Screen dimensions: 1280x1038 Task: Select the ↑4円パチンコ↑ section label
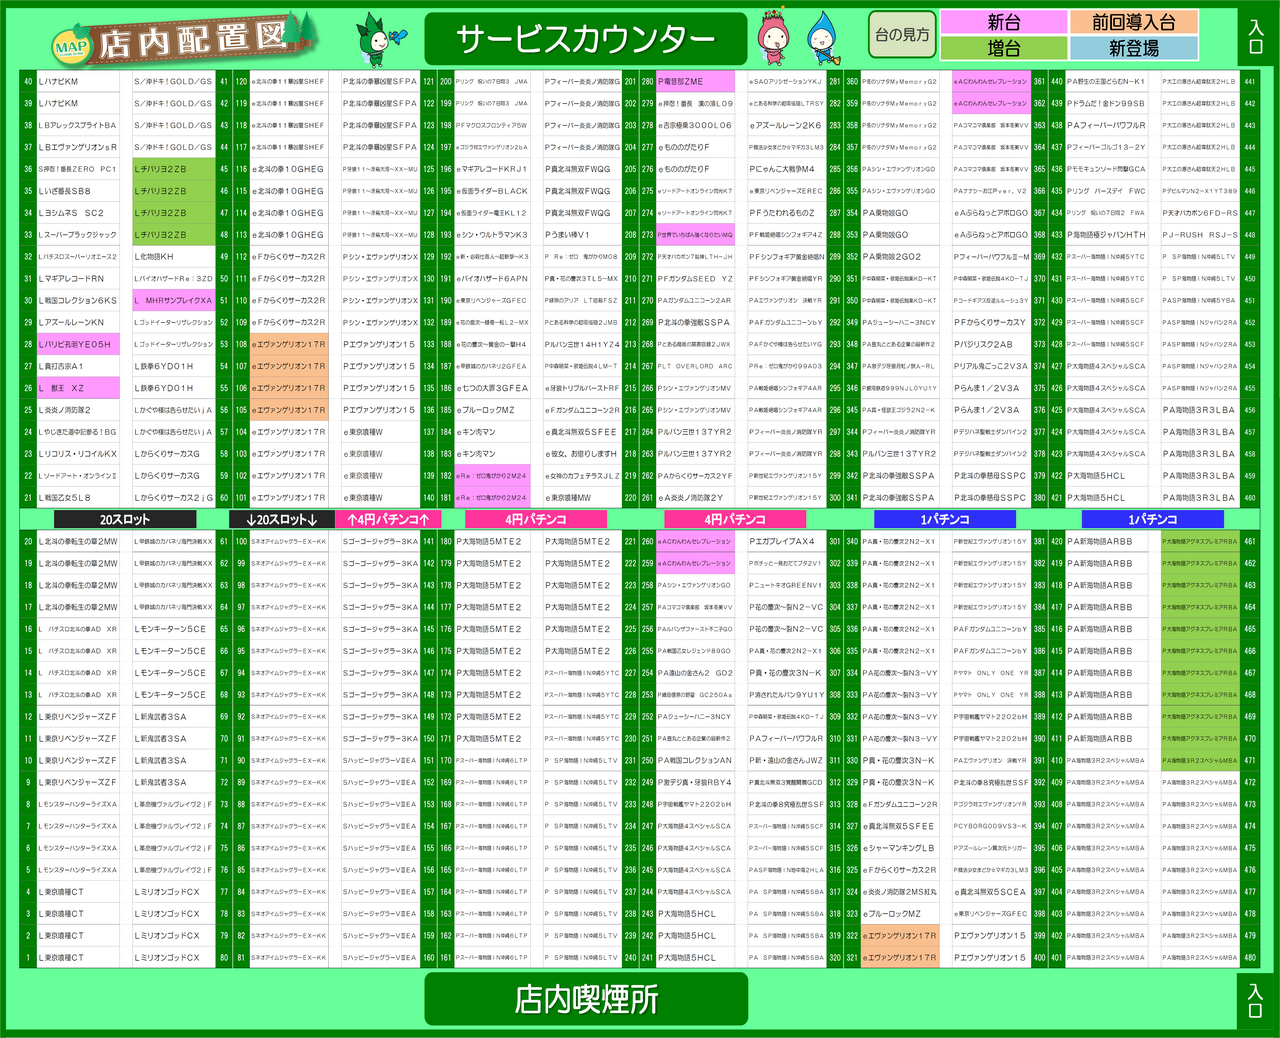click(x=388, y=519)
